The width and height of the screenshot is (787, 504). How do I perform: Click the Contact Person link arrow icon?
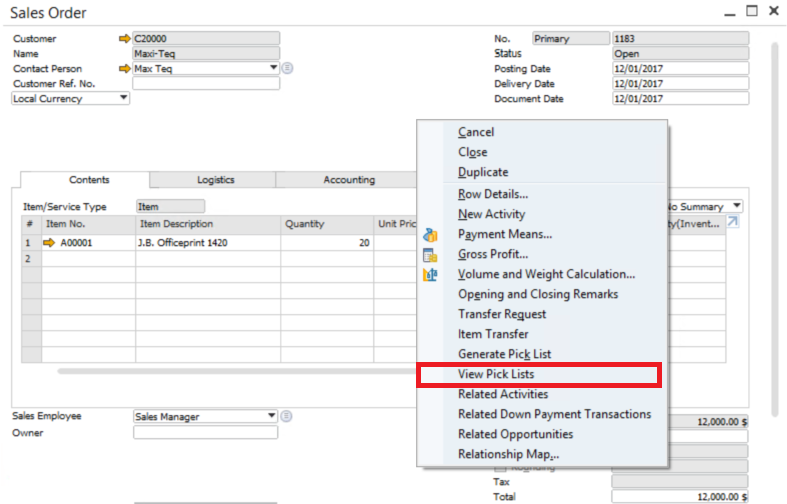coord(125,69)
